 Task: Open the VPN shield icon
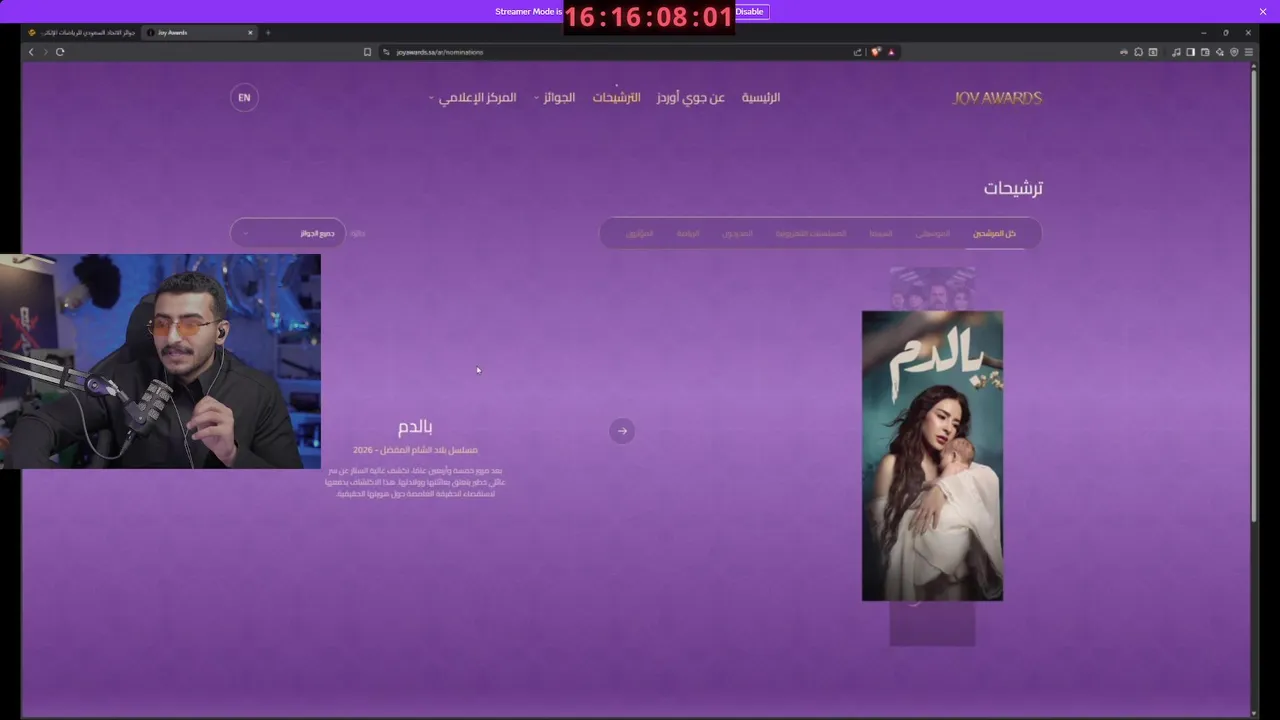point(1234,52)
